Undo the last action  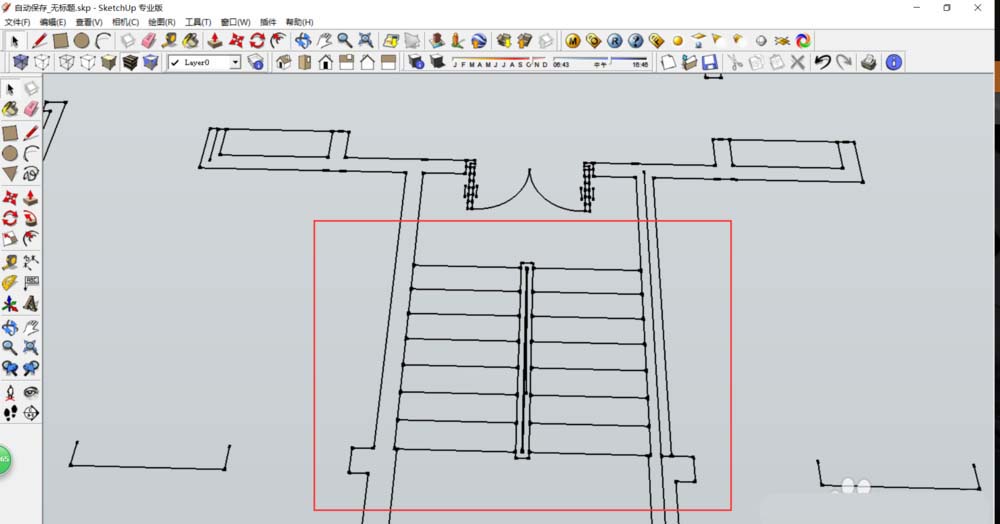(x=823, y=62)
